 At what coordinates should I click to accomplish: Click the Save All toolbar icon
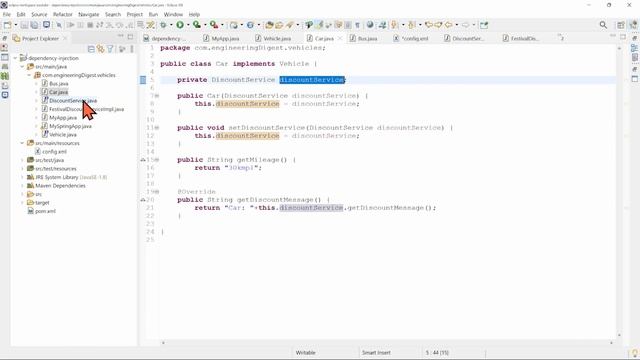pos(34,25)
